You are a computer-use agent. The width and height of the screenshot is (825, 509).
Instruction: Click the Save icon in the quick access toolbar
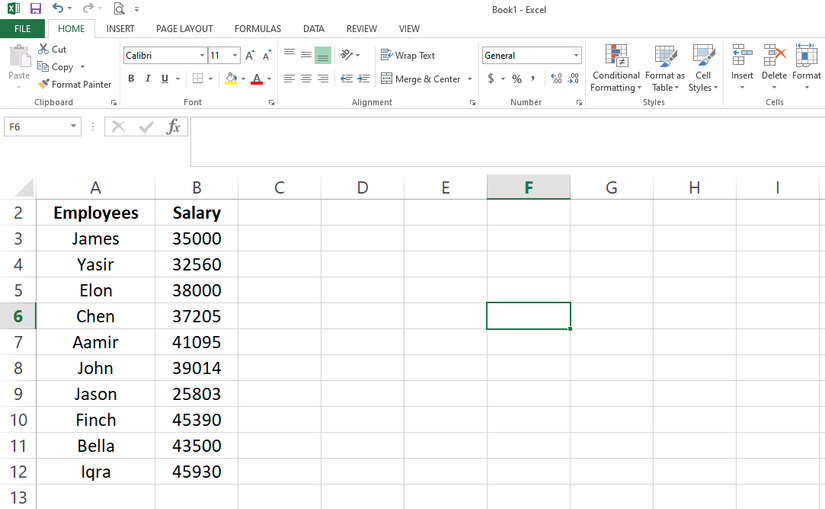coord(35,8)
